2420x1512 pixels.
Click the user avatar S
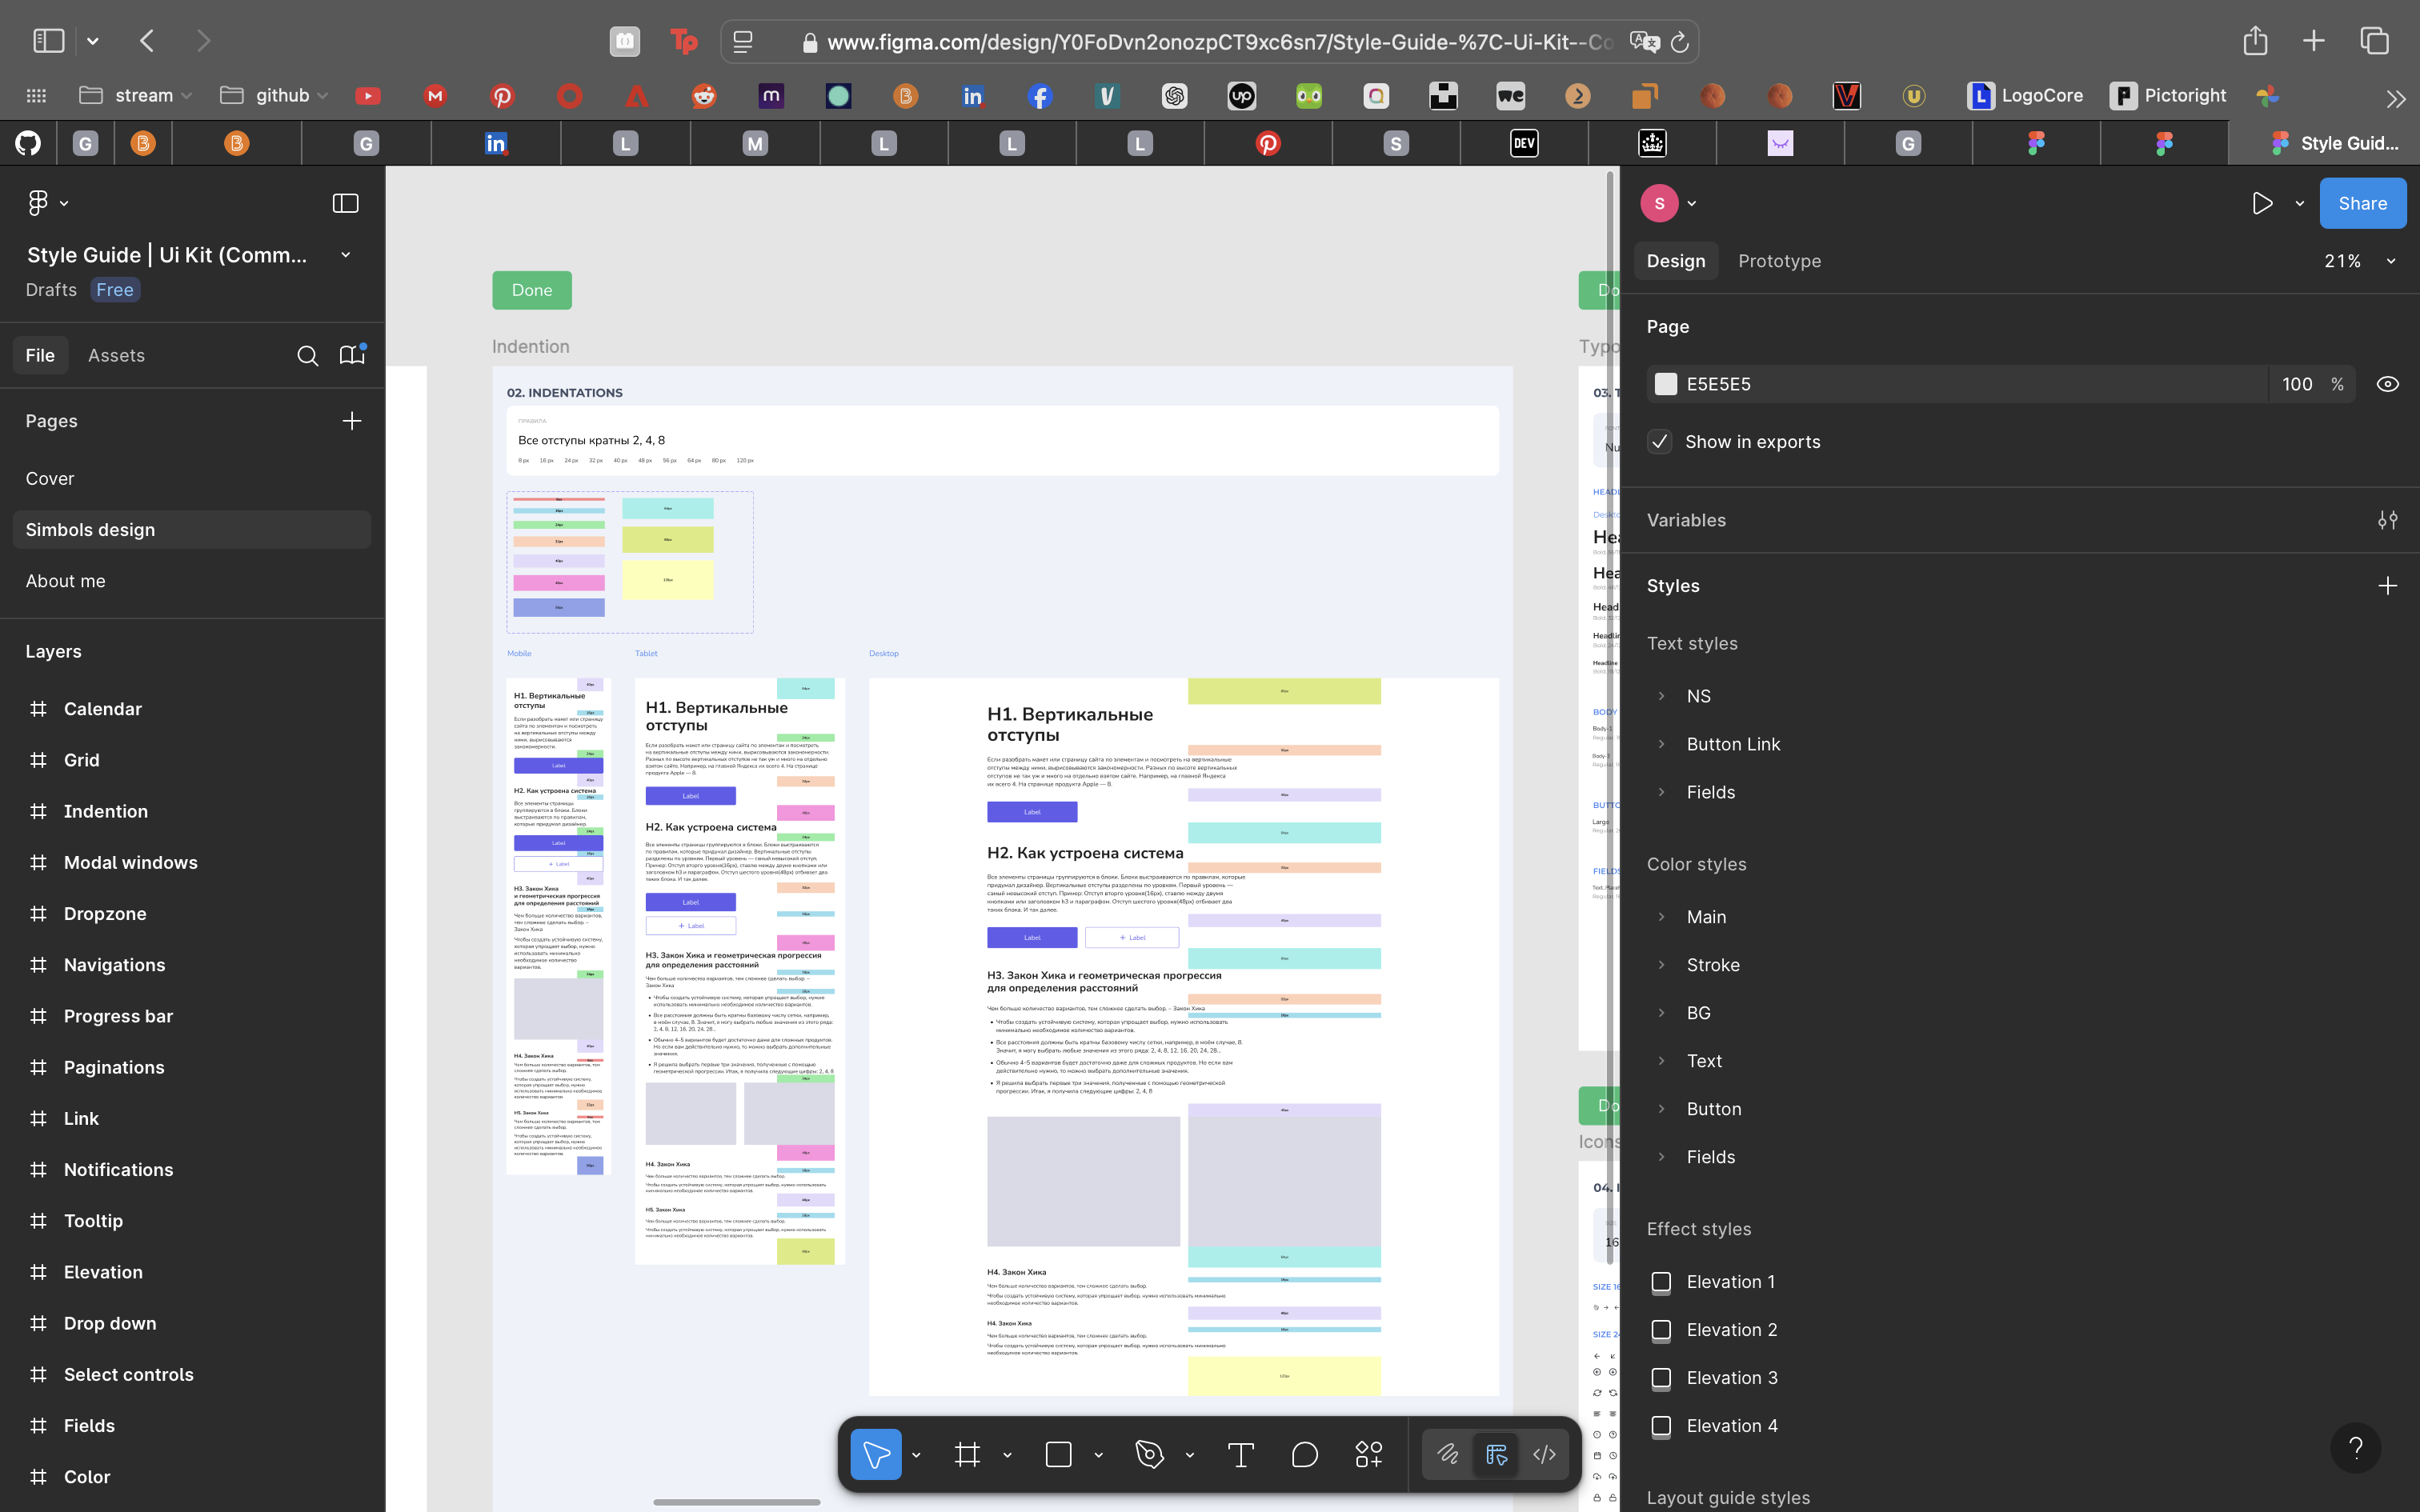tap(1659, 203)
